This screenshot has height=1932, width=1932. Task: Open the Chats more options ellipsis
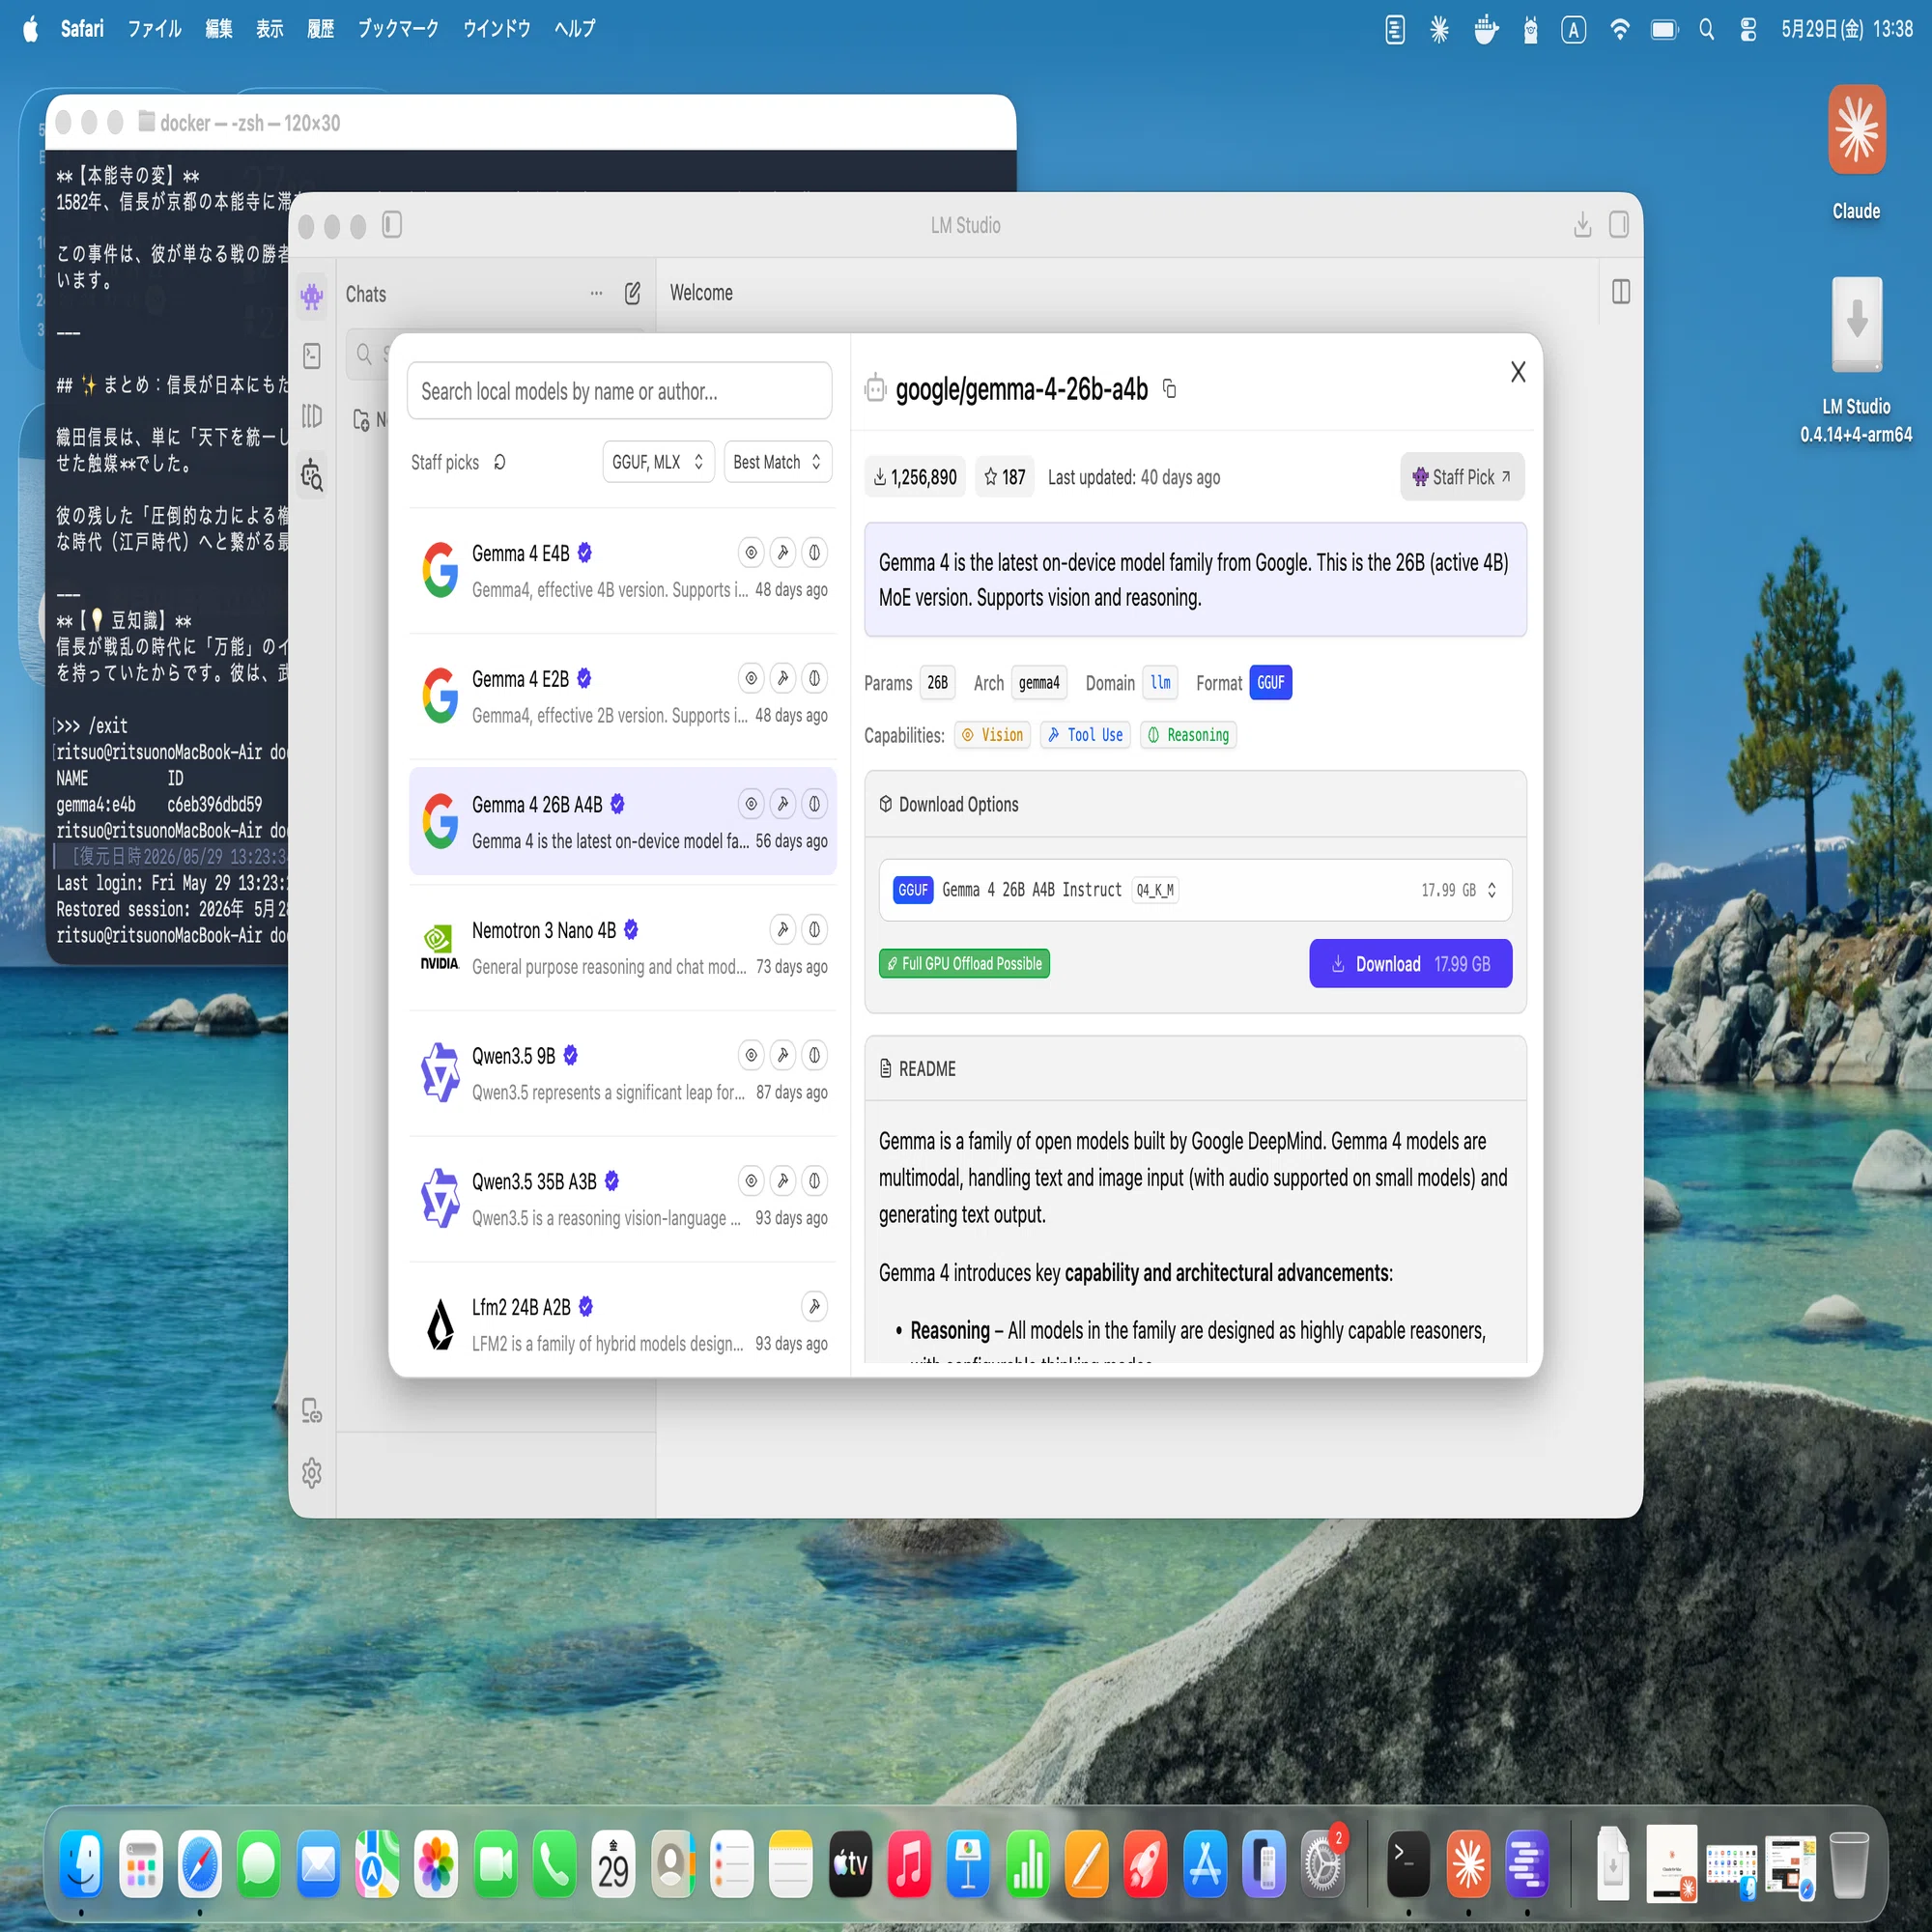coord(596,293)
